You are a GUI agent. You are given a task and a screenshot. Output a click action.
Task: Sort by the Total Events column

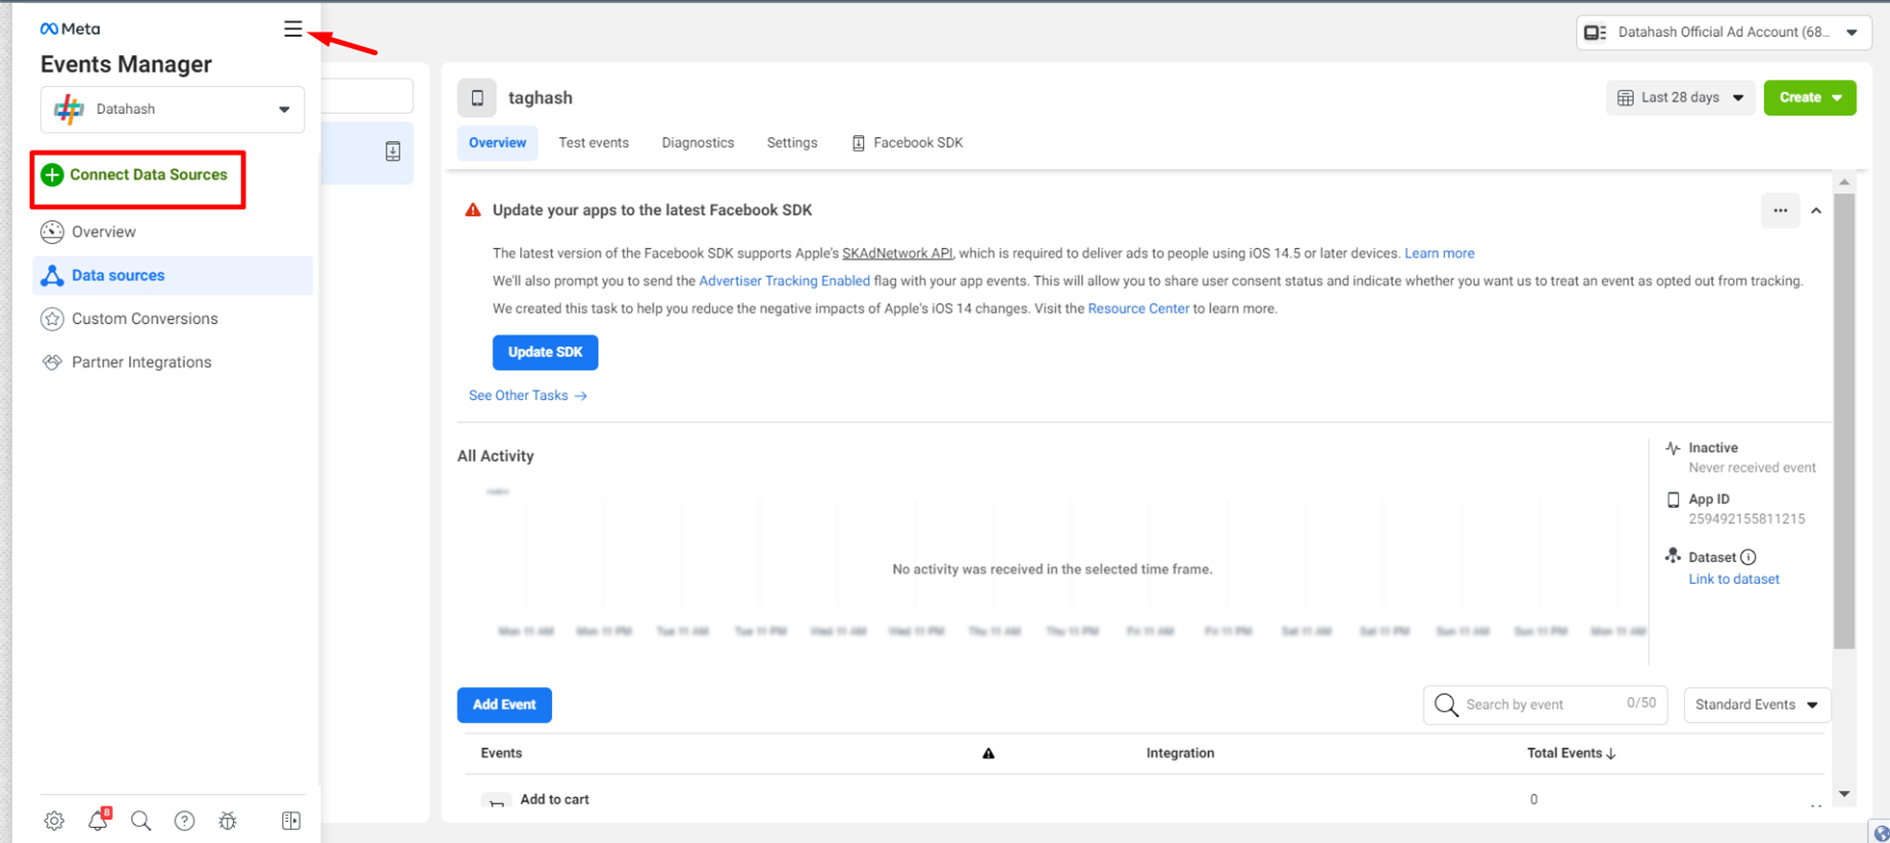coord(1571,754)
